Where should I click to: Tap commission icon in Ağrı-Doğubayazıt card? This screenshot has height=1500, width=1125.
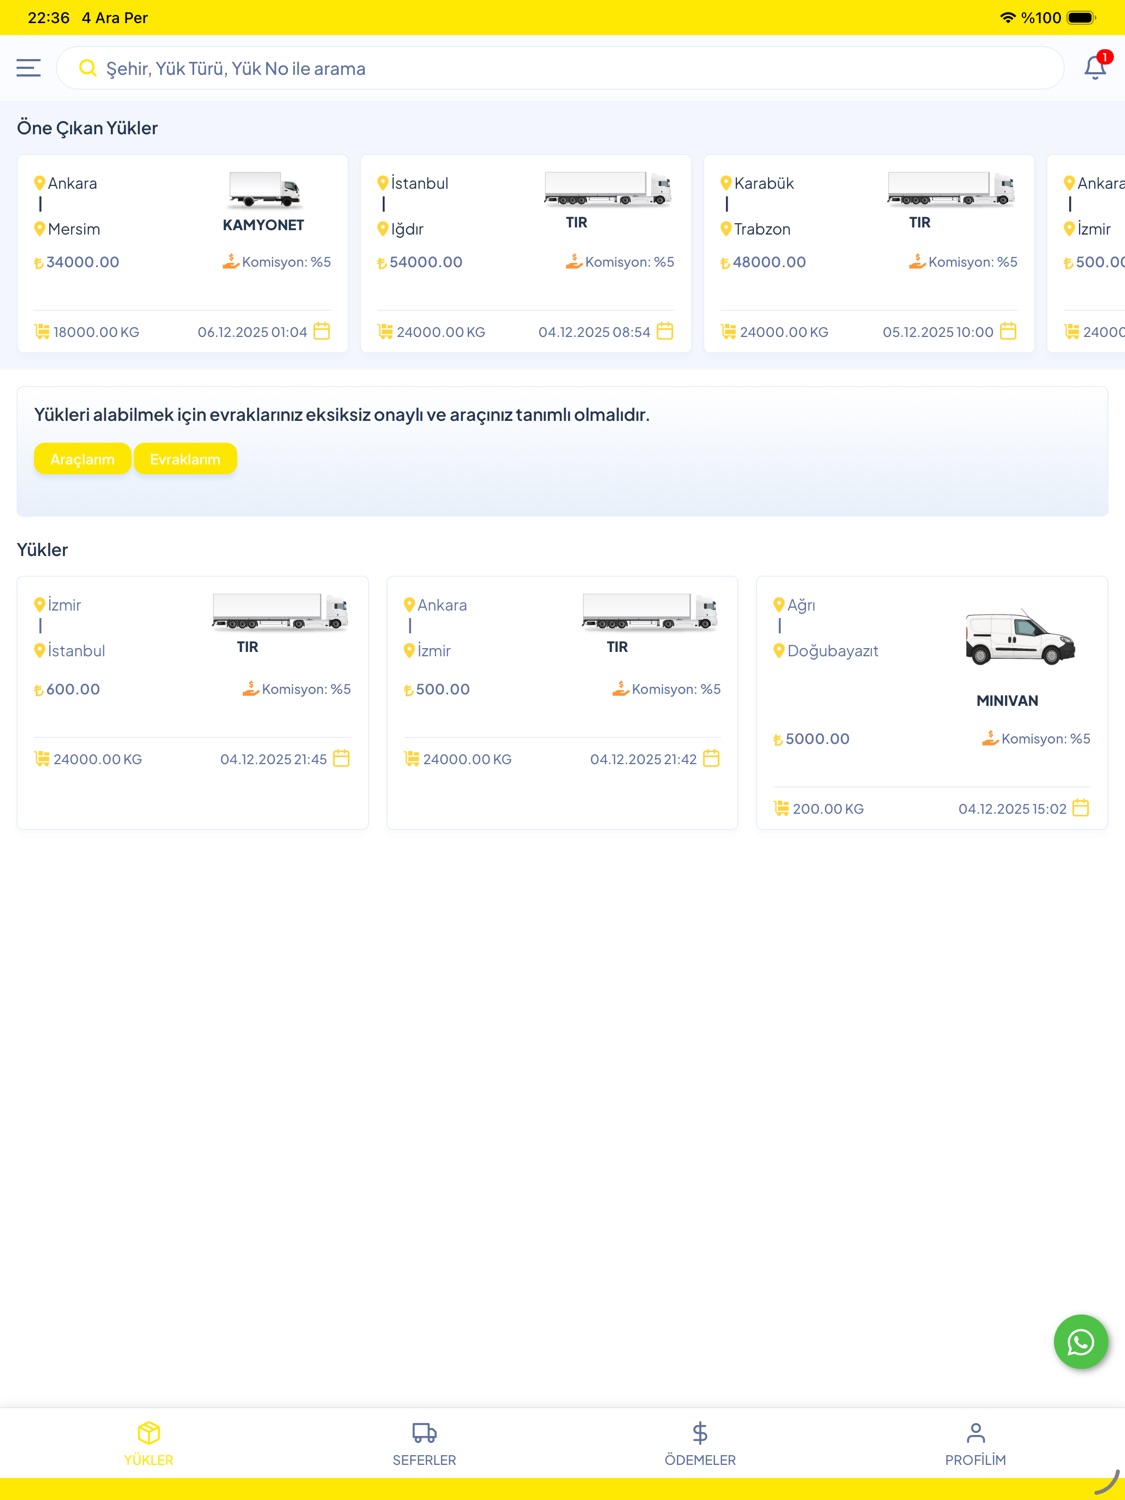point(990,738)
